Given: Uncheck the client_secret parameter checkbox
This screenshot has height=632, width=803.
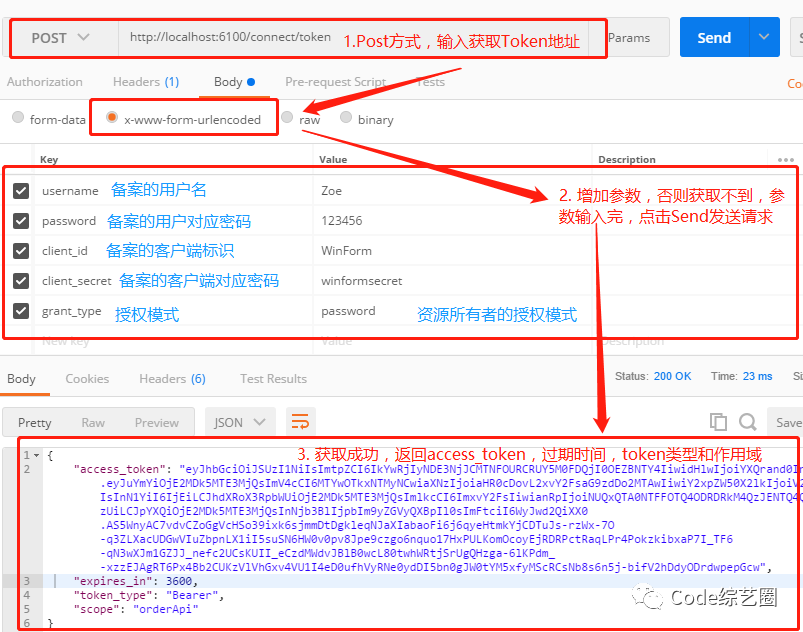Looking at the screenshot, I should tap(20, 281).
